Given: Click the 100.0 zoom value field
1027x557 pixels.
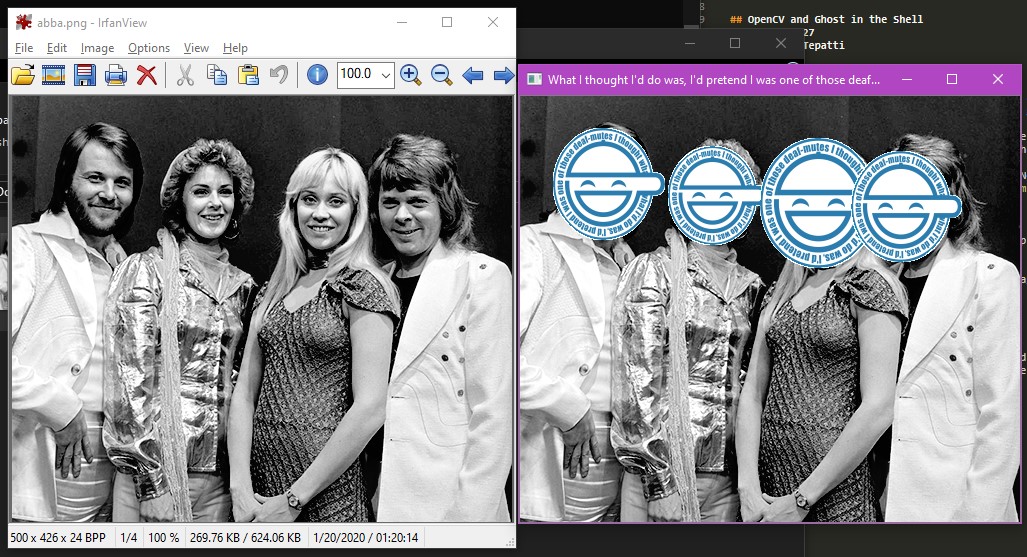Looking at the screenshot, I should 358,74.
